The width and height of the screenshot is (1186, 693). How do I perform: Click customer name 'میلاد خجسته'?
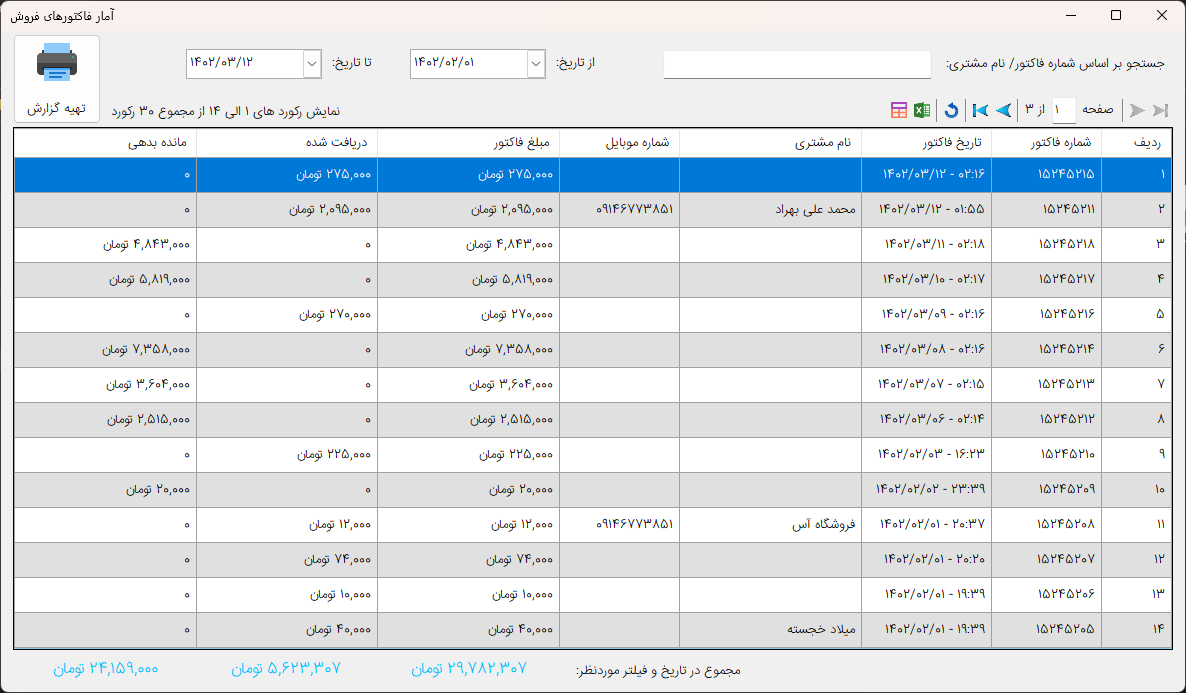tap(821, 629)
